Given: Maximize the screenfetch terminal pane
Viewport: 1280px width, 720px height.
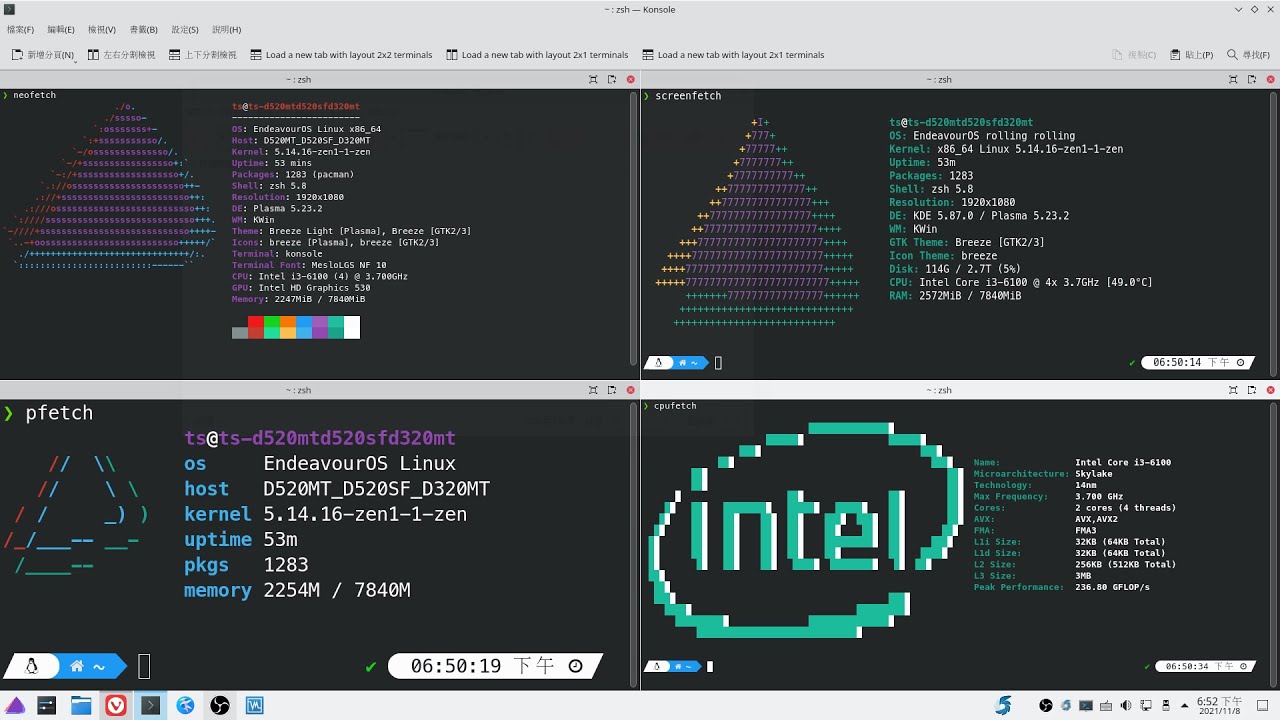Looking at the screenshot, I should coord(1234,80).
